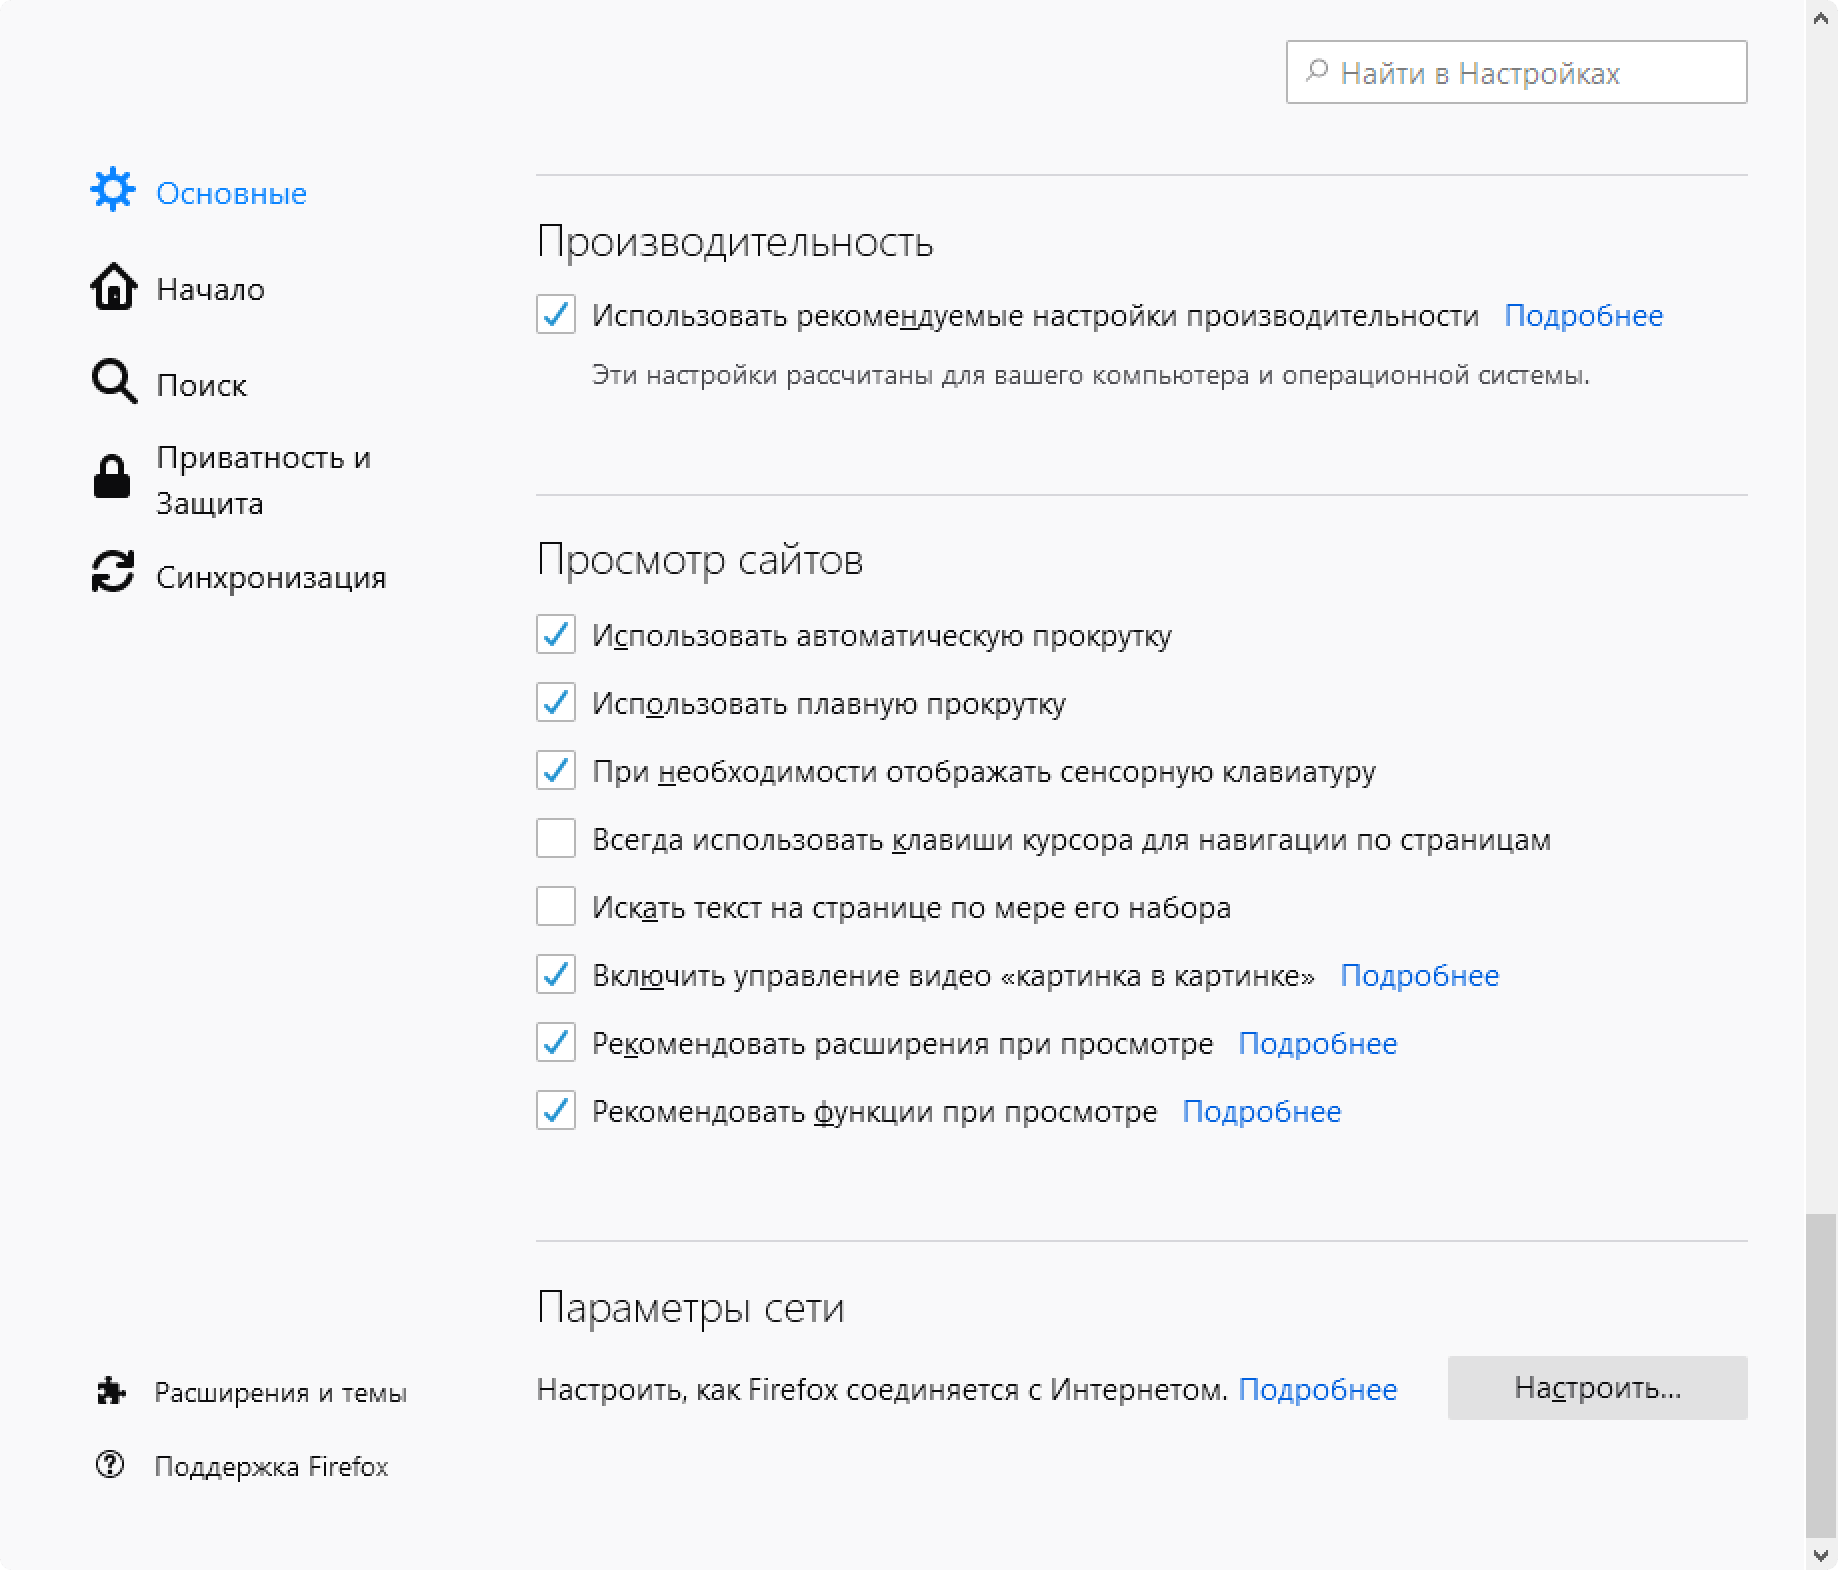
Task: Click the search magnifier inside Найти в Настройках
Action: click(1316, 70)
